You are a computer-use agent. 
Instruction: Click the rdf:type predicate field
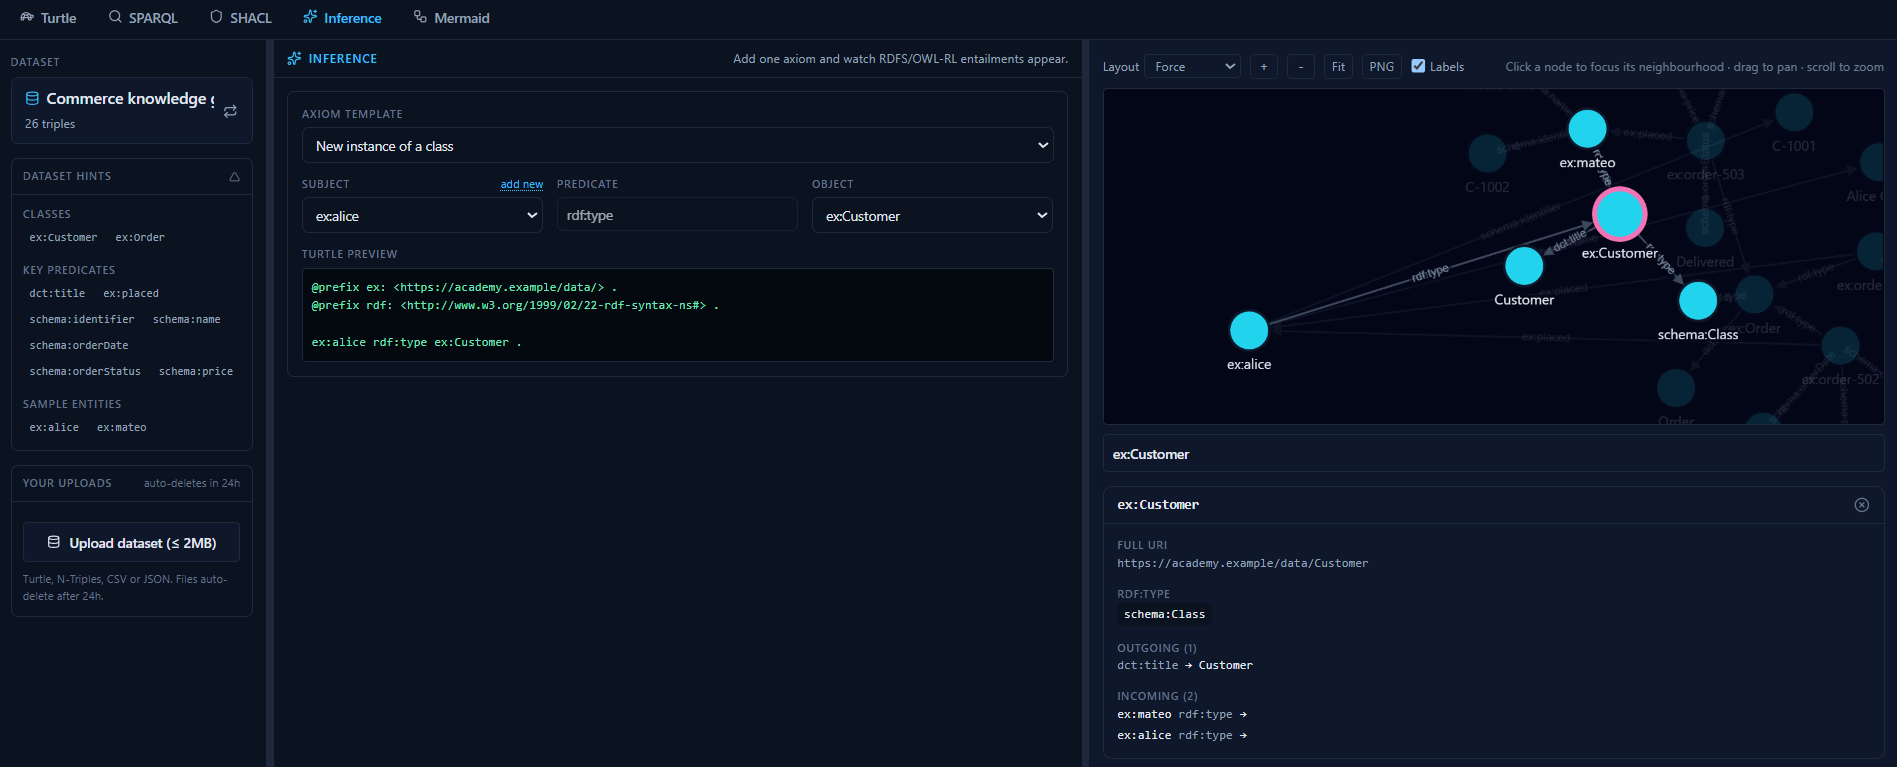coord(677,215)
